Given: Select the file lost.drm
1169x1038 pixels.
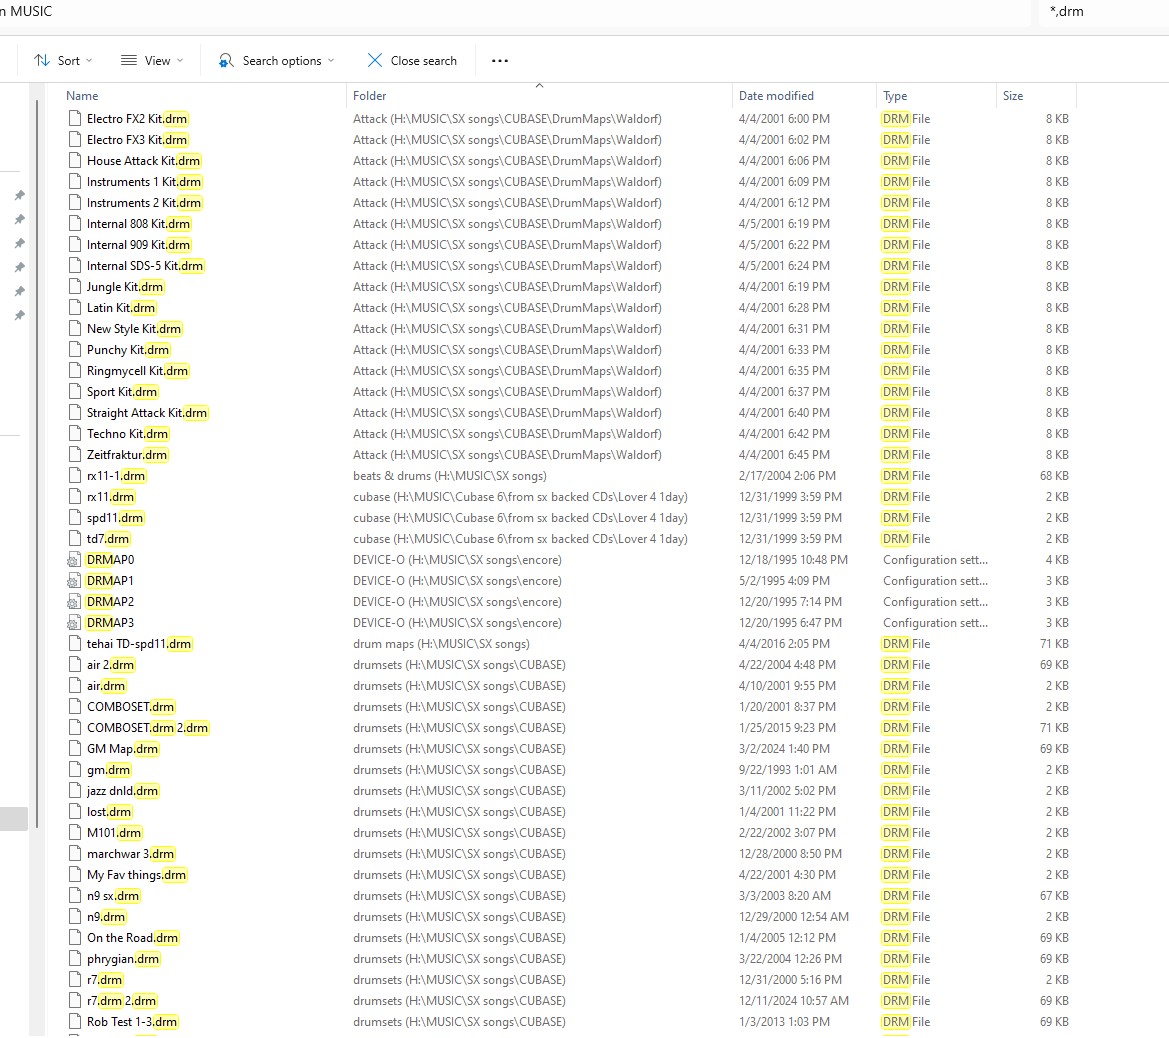Looking at the screenshot, I should (109, 811).
